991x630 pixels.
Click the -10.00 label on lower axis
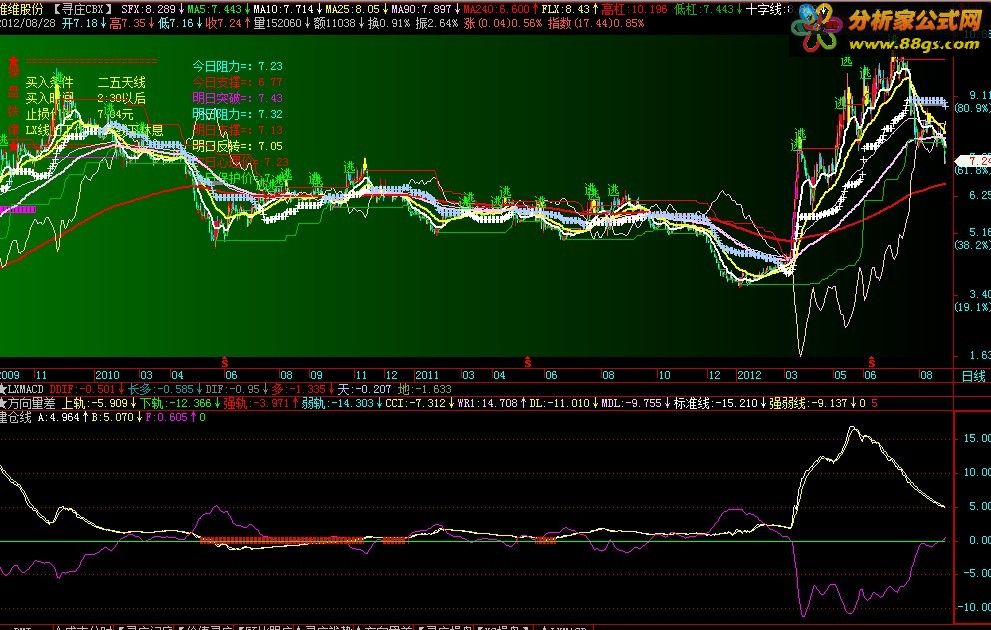[x=974, y=607]
